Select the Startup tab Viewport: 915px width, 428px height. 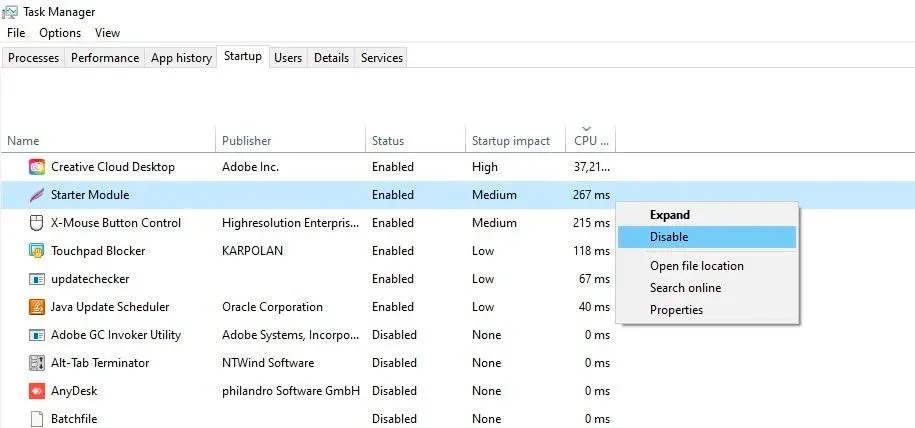[x=243, y=57]
